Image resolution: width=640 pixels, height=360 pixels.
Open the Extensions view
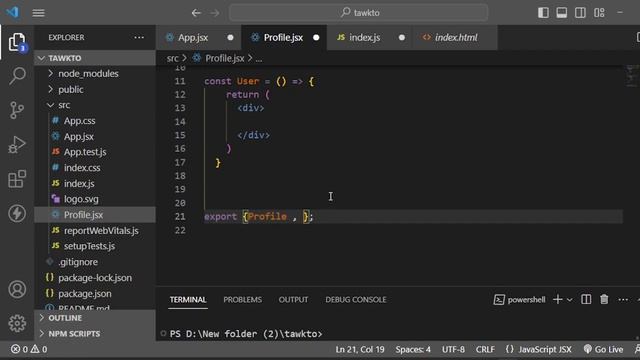tap(17, 179)
